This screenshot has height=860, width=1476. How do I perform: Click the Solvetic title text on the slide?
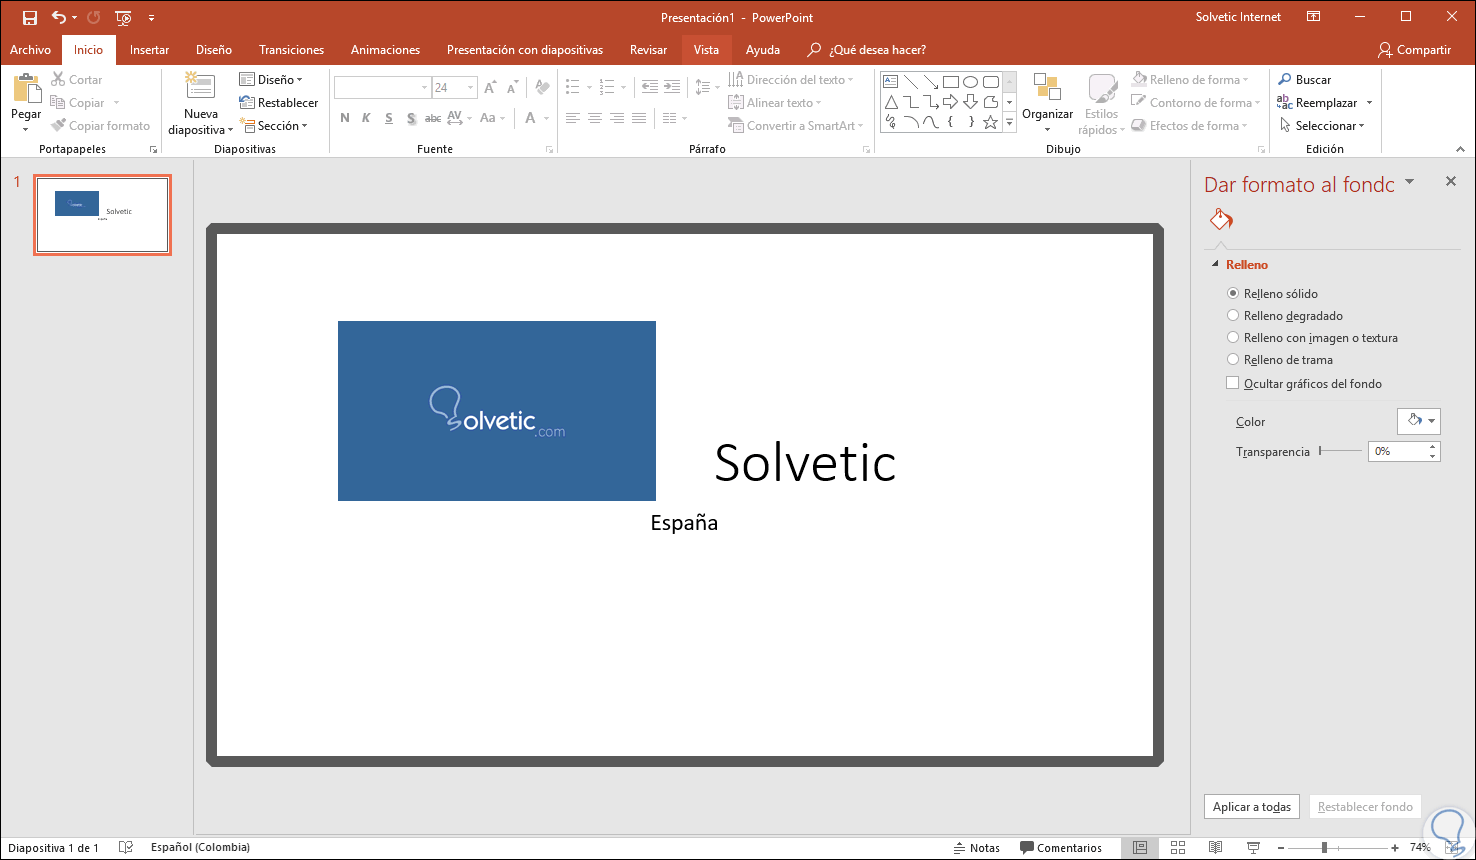[805, 462]
